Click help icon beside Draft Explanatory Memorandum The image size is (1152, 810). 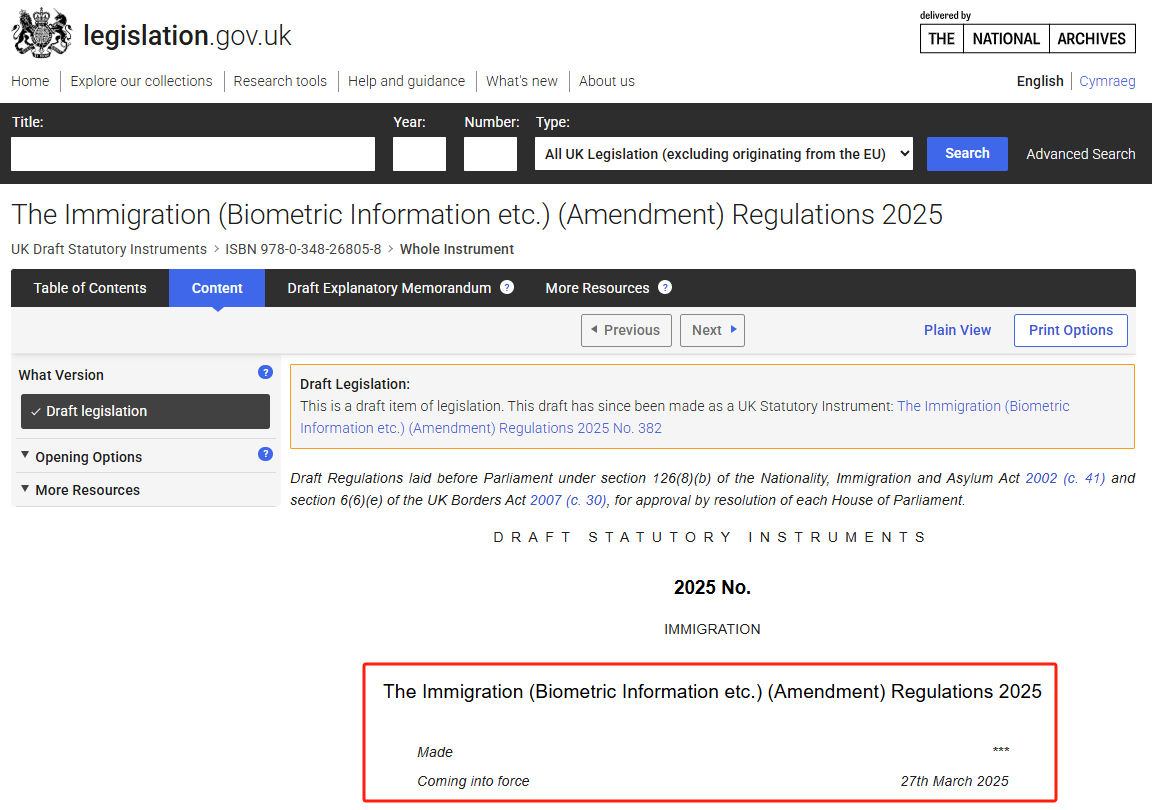tap(507, 288)
